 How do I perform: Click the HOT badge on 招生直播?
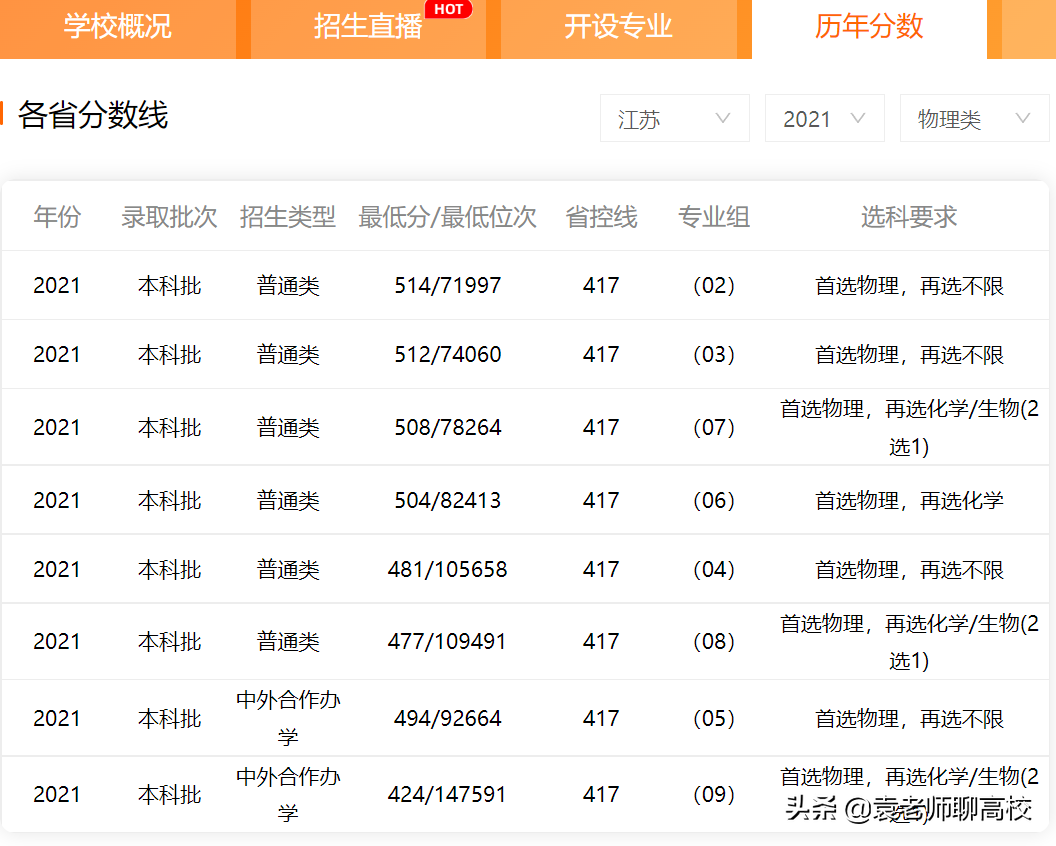[450, 10]
